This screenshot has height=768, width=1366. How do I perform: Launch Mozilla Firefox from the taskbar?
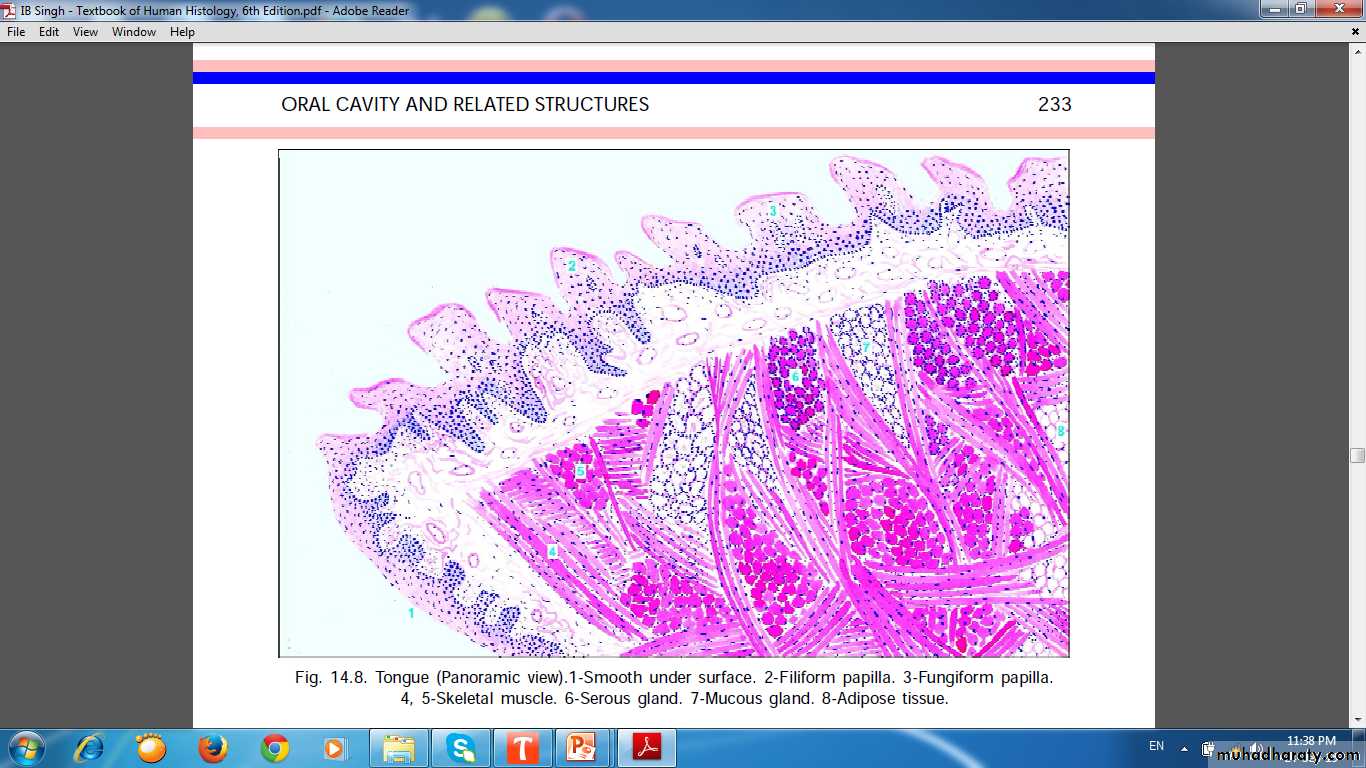[x=212, y=748]
